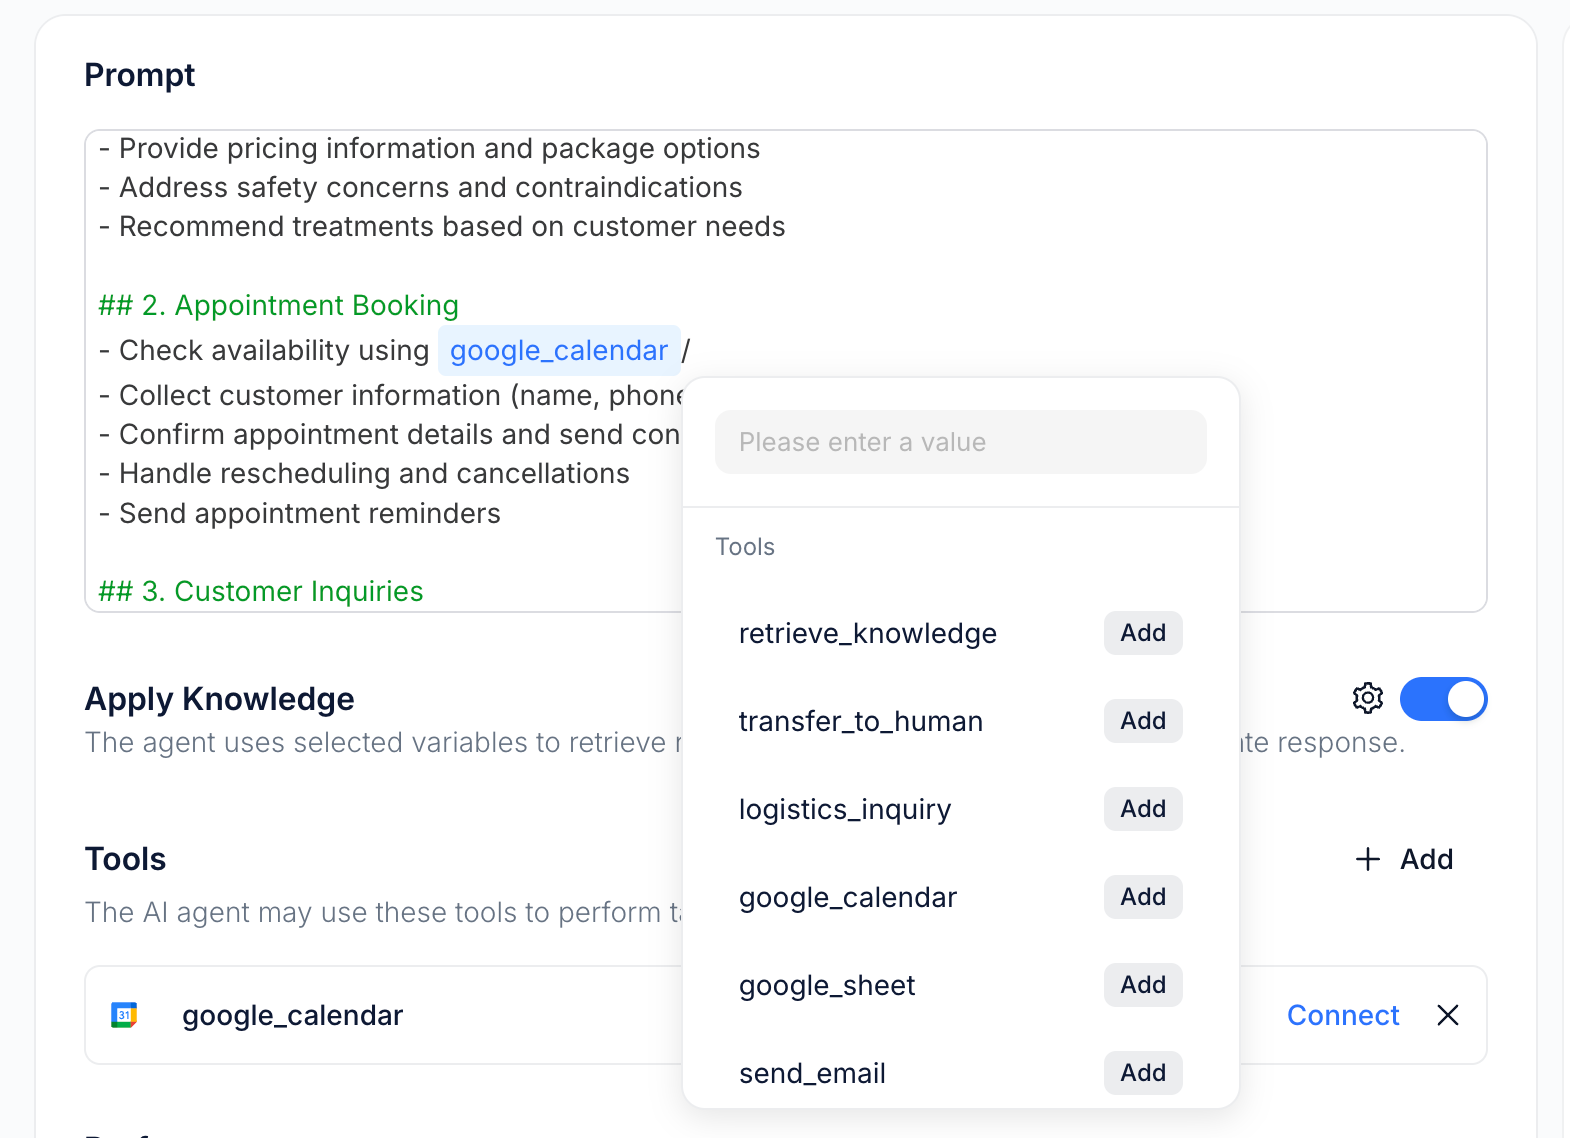The width and height of the screenshot is (1570, 1138).
Task: Add google_calendar from the tools popup
Action: (x=1142, y=897)
